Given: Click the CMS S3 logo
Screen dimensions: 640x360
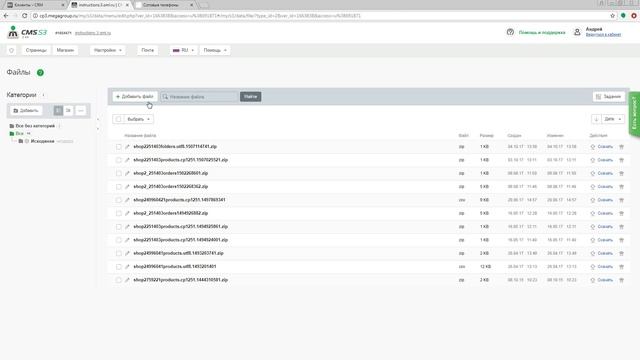Looking at the screenshot, I should coord(27,32).
